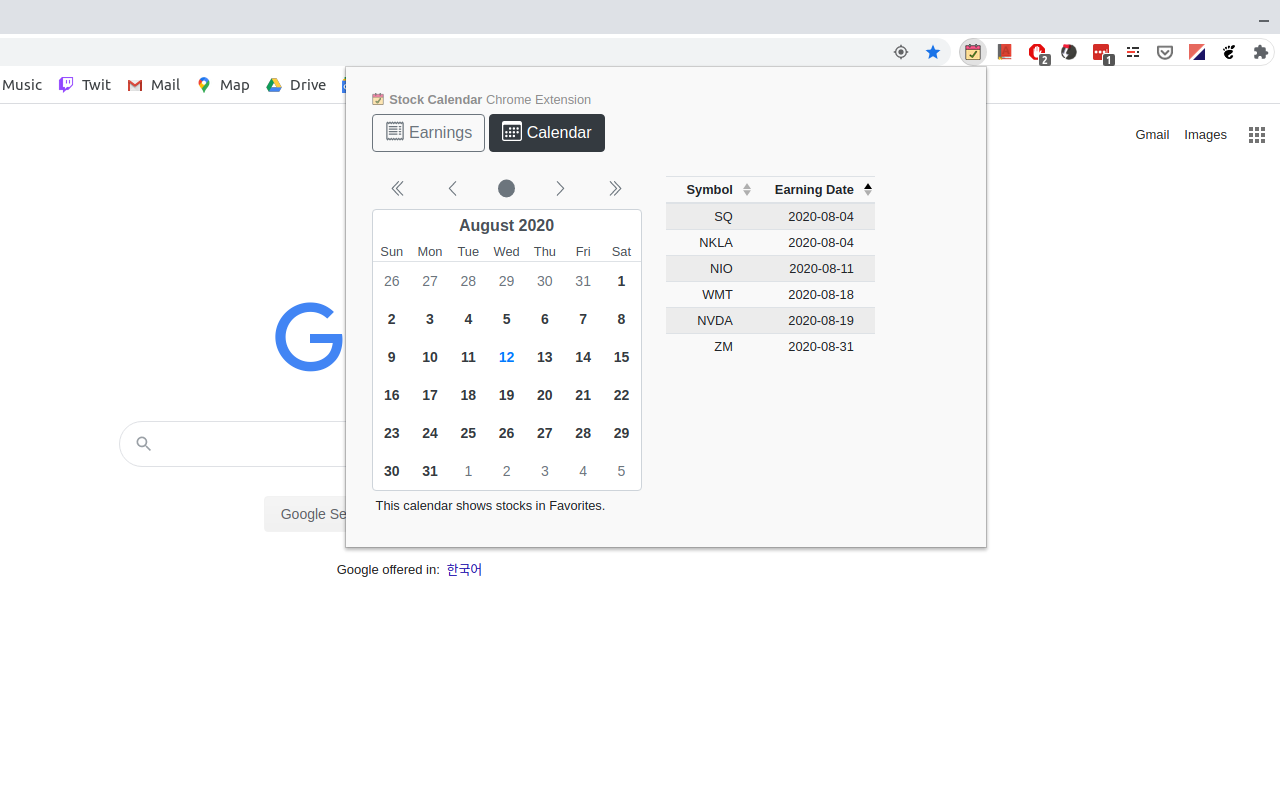Open the red book extension icon
The width and height of the screenshot is (1280, 800).
[x=1005, y=52]
